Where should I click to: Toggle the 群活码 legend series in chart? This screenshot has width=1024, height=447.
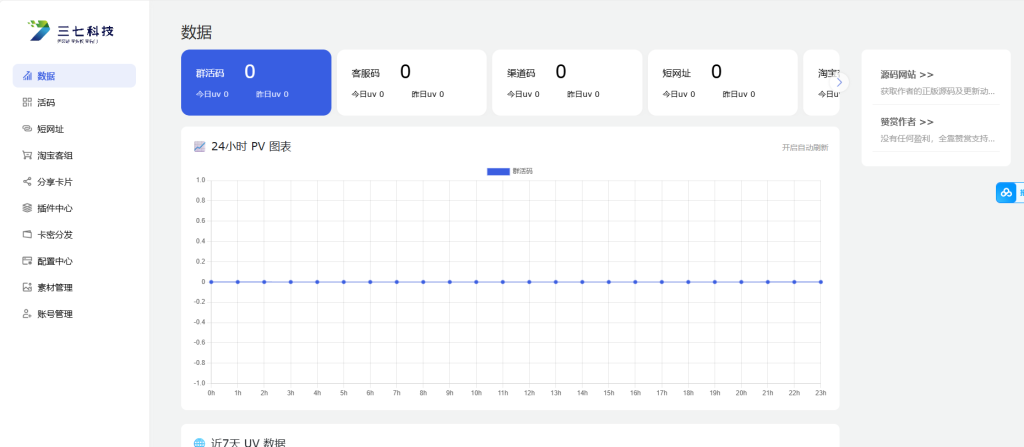(509, 171)
